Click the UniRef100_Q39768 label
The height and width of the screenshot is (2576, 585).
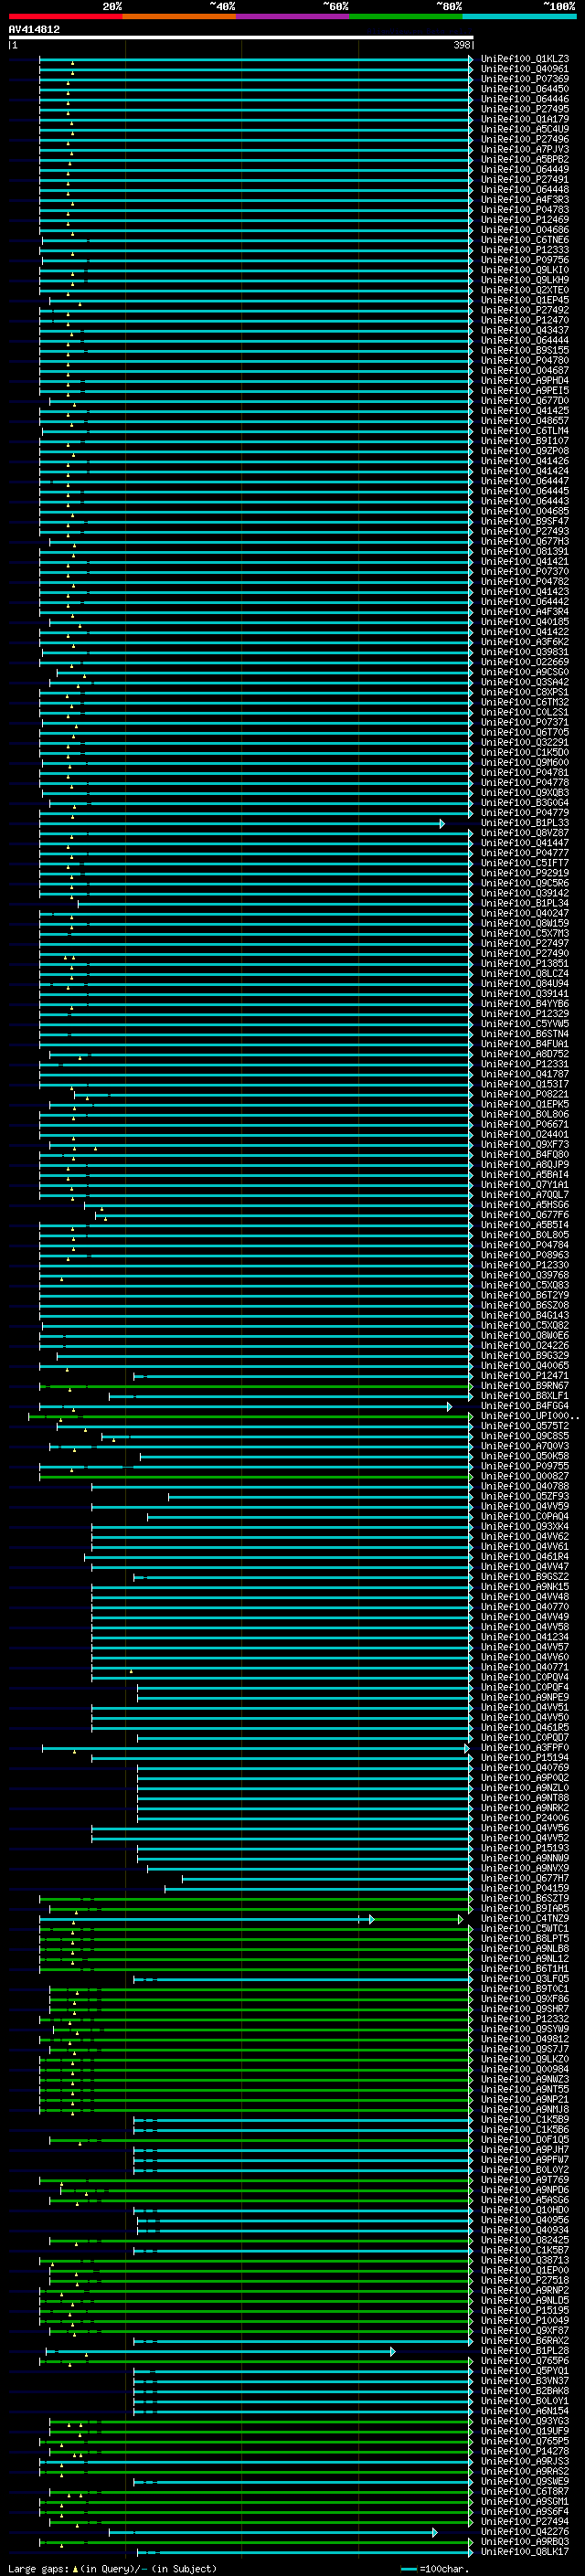(x=525, y=1275)
